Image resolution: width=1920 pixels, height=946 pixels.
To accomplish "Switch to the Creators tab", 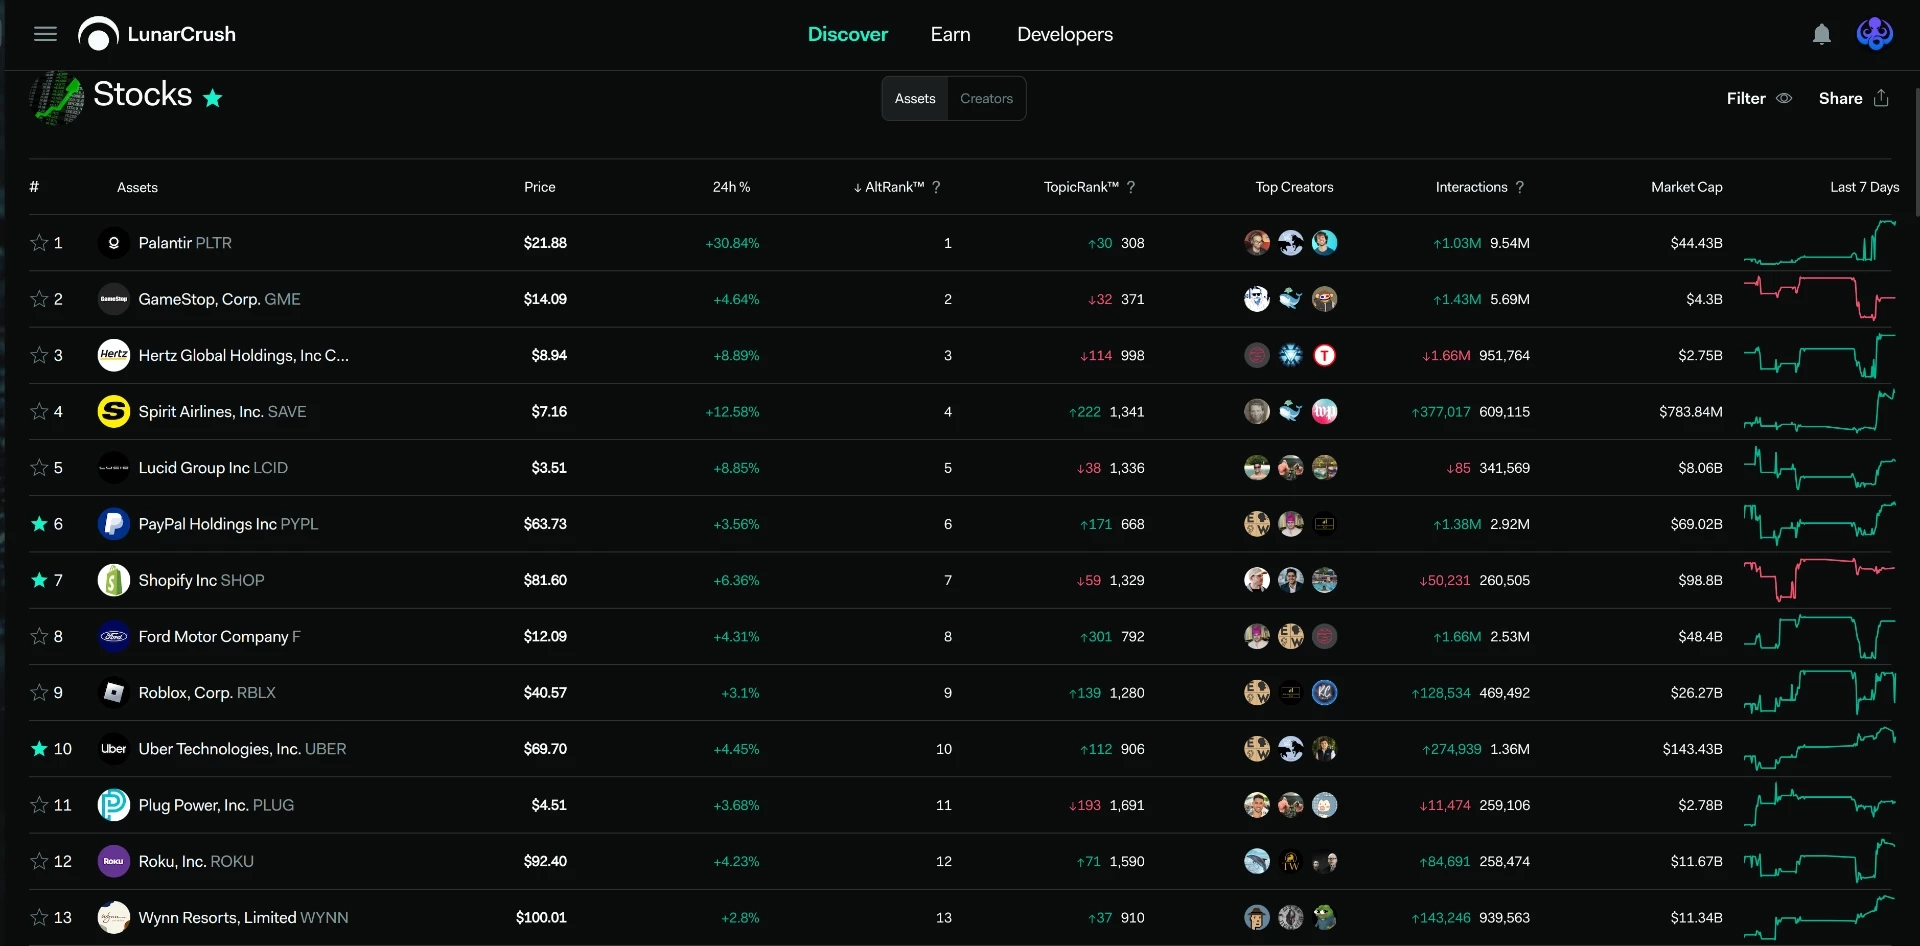I will coord(986,98).
